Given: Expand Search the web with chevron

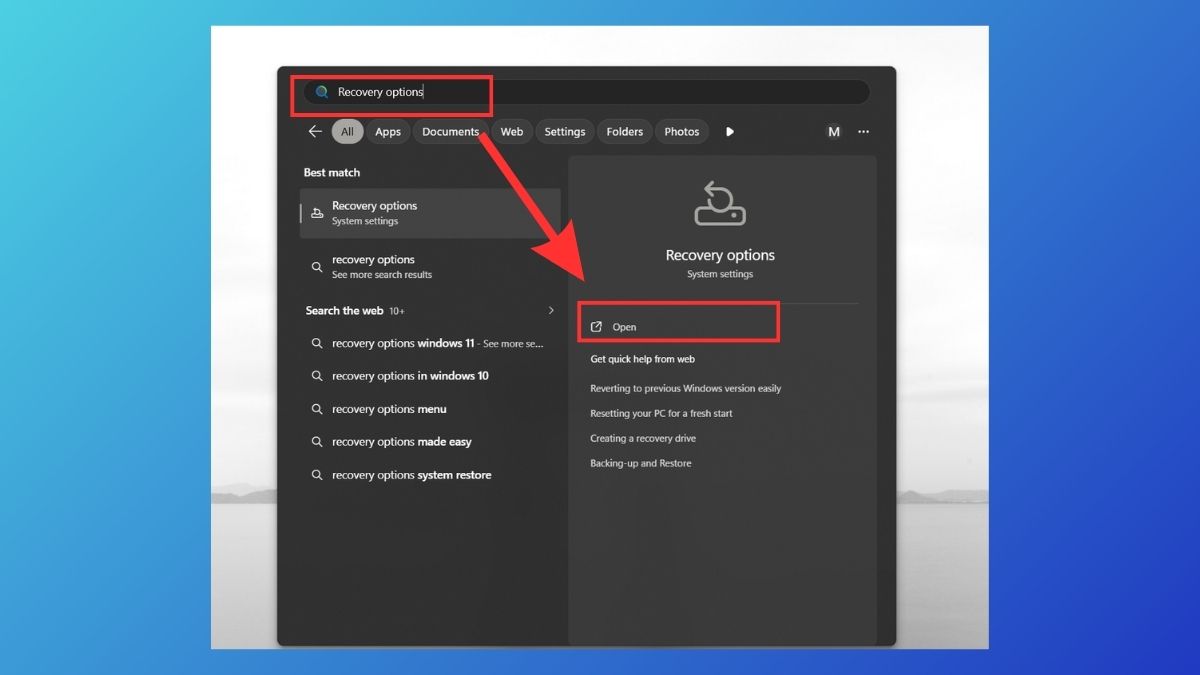Looking at the screenshot, I should pos(551,311).
